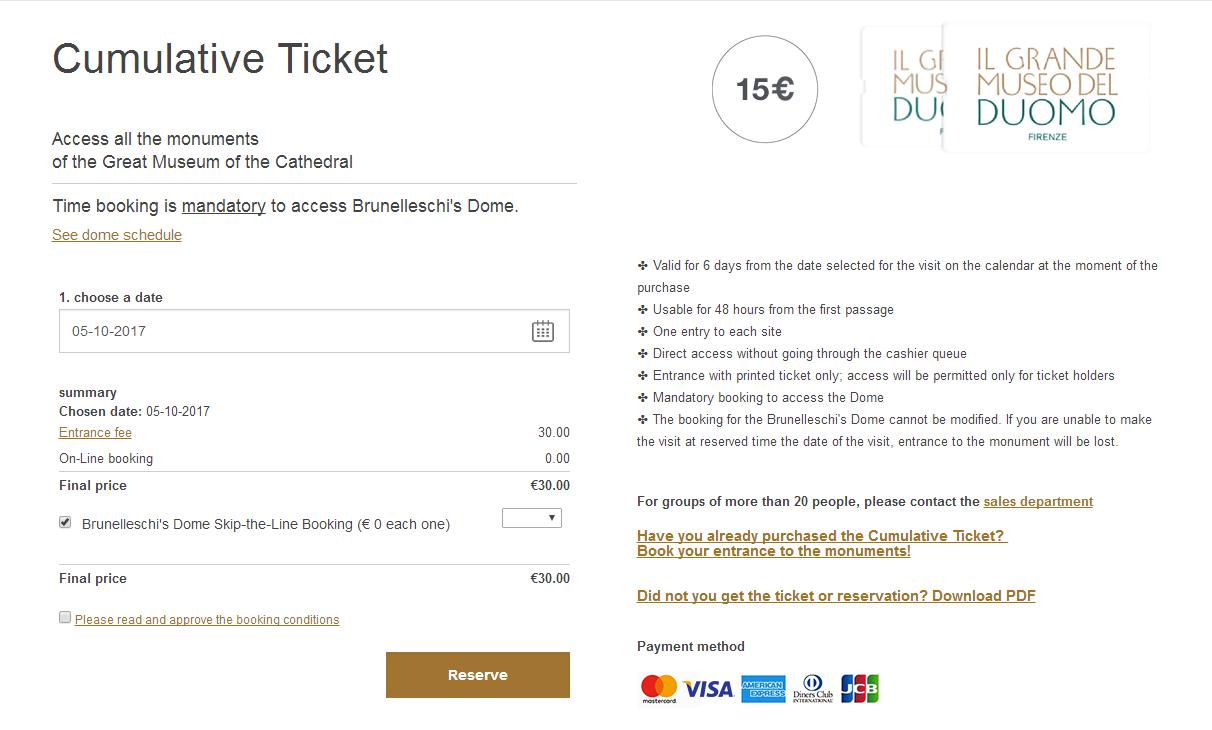
Task: Click the Entrance fee link
Action: pos(95,433)
